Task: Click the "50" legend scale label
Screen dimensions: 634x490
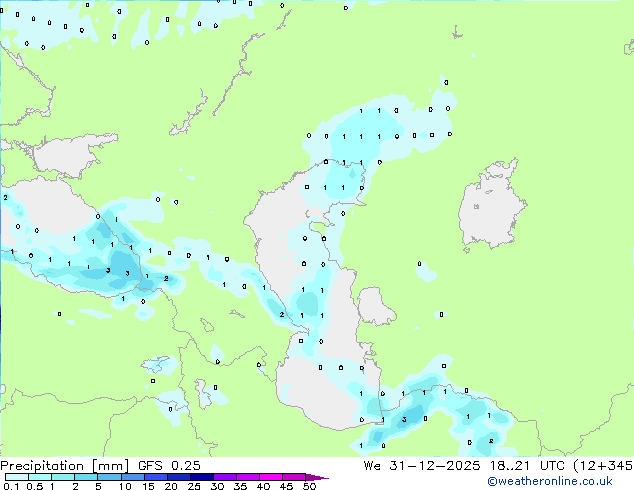Action: pos(309,486)
